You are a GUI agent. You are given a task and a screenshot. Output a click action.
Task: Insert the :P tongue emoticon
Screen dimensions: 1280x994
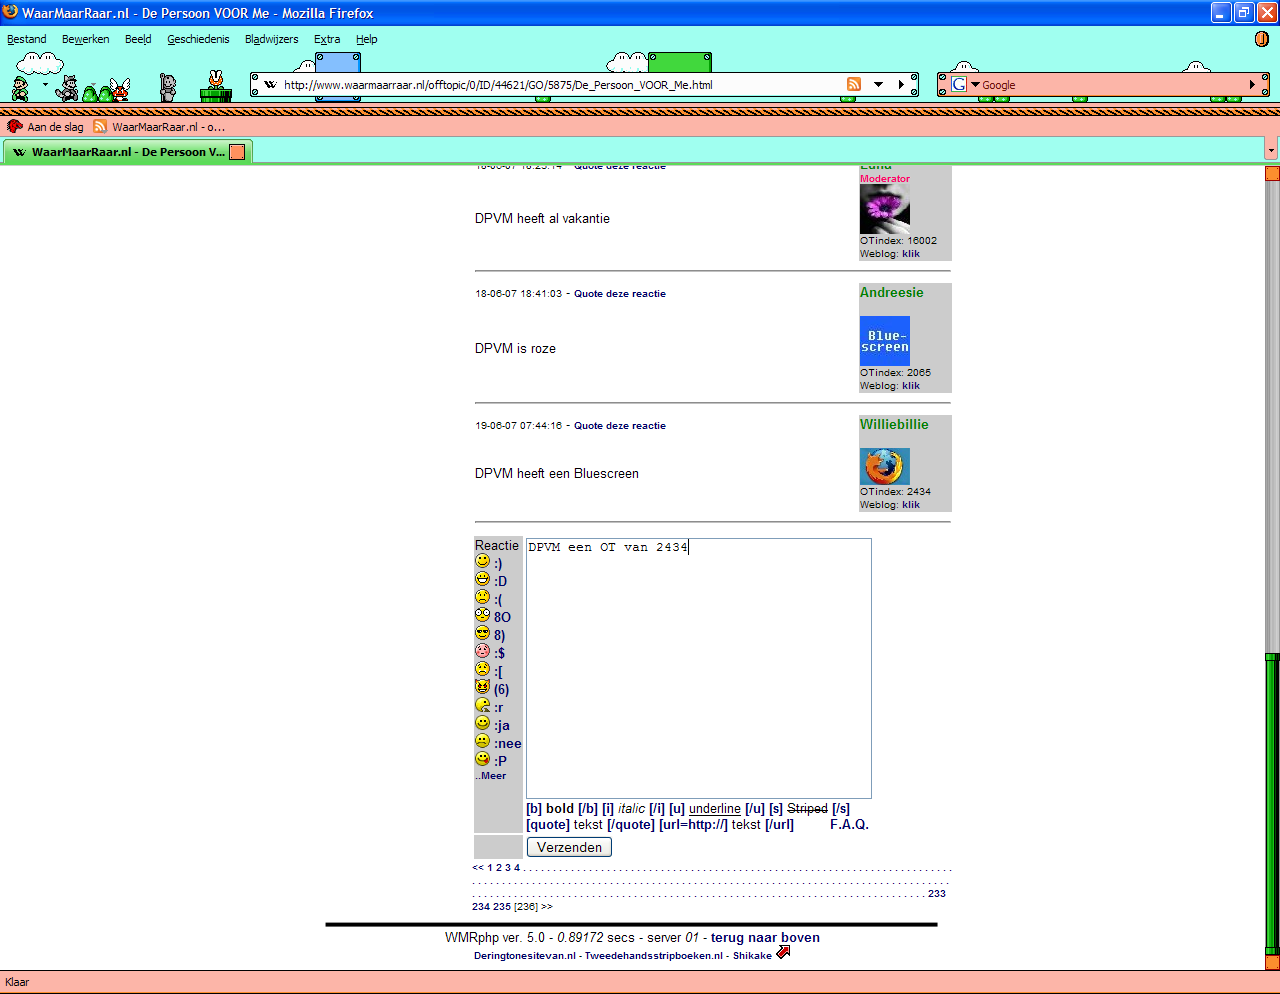483,760
